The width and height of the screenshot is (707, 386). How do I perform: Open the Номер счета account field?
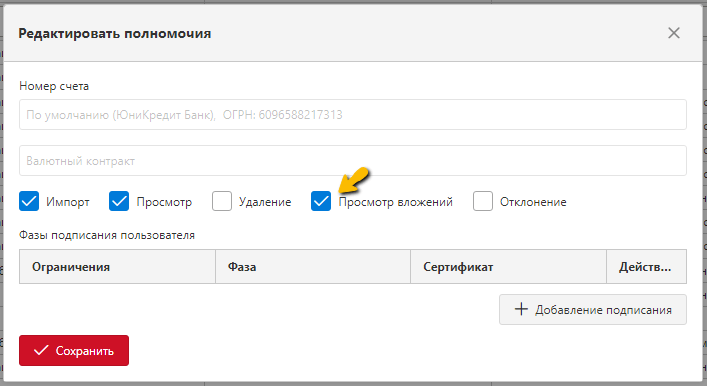353,115
